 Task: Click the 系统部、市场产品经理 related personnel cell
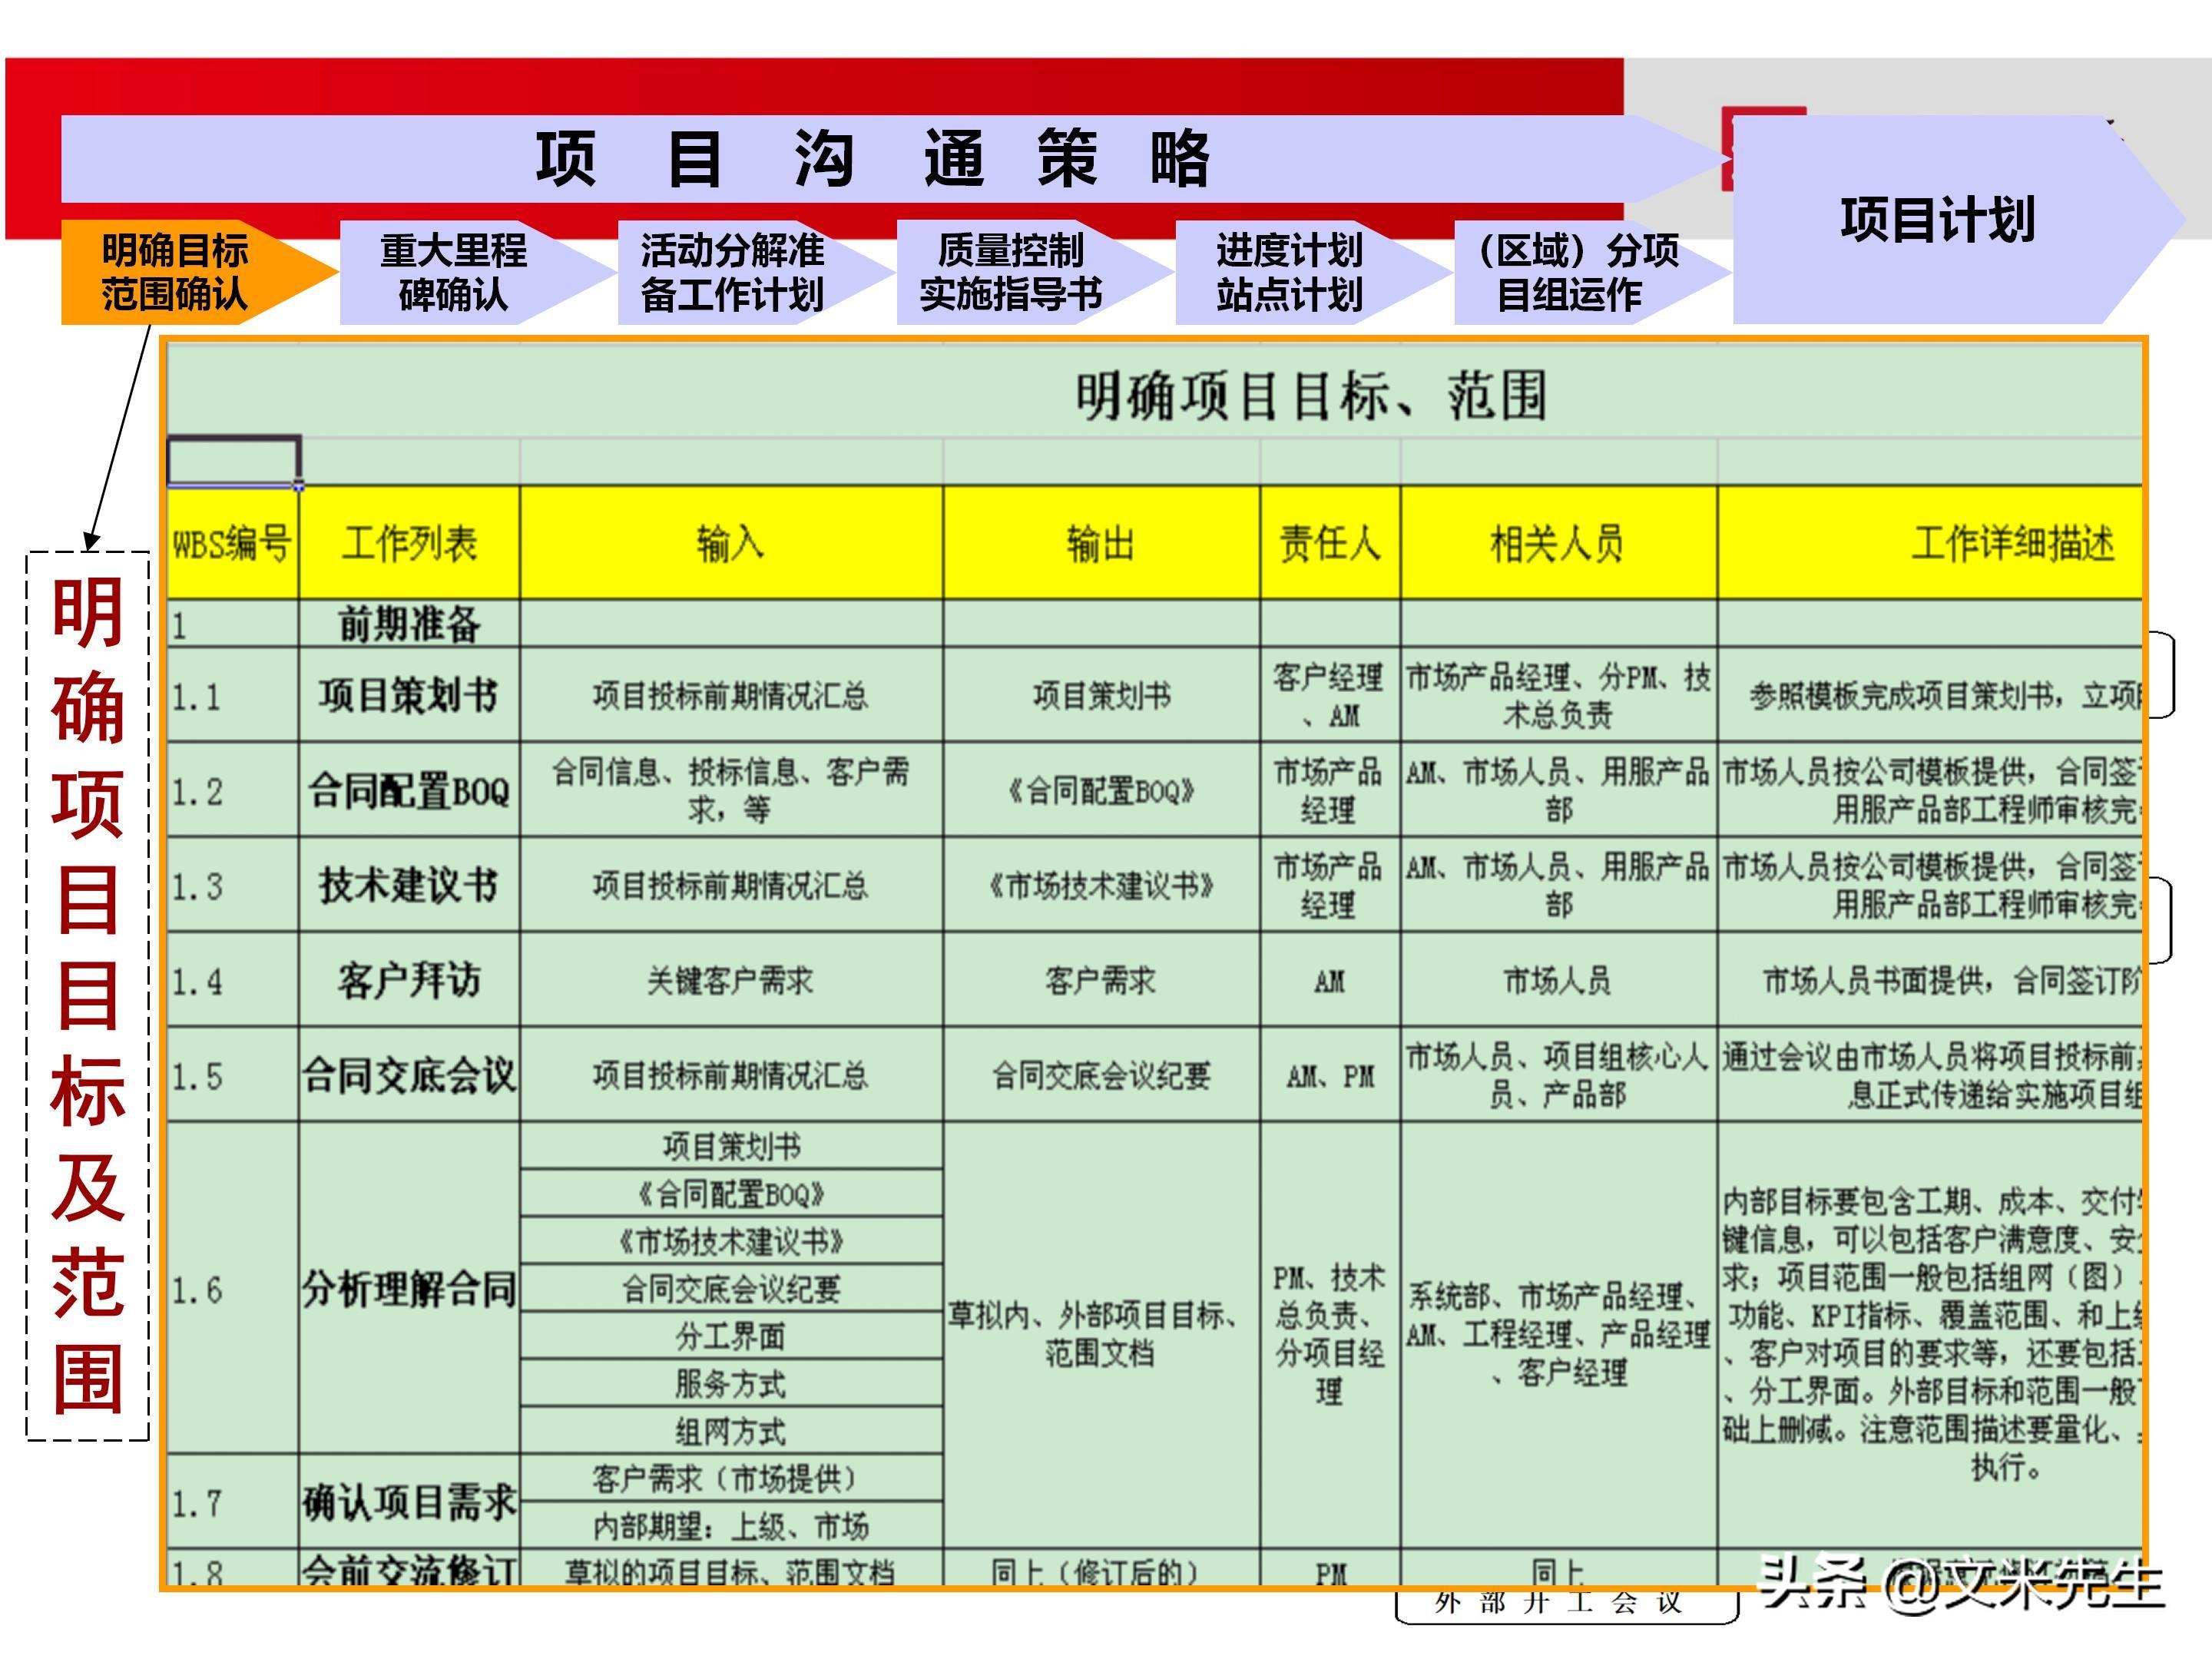point(1558,1334)
